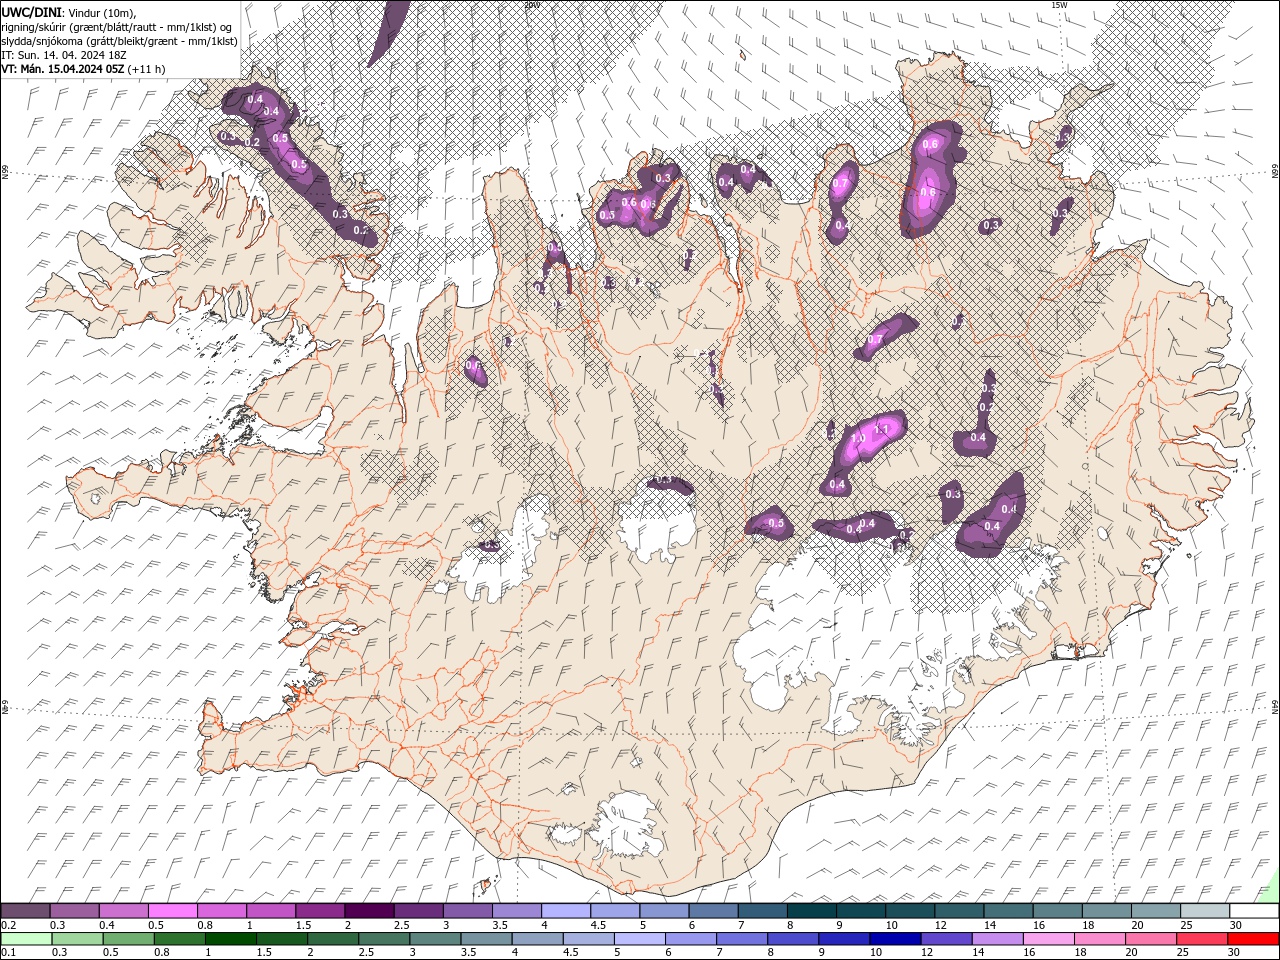Image resolution: width=1280 pixels, height=960 pixels.
Task: Select the dark teal 8 swatch in upper legend
Action: coord(811,911)
